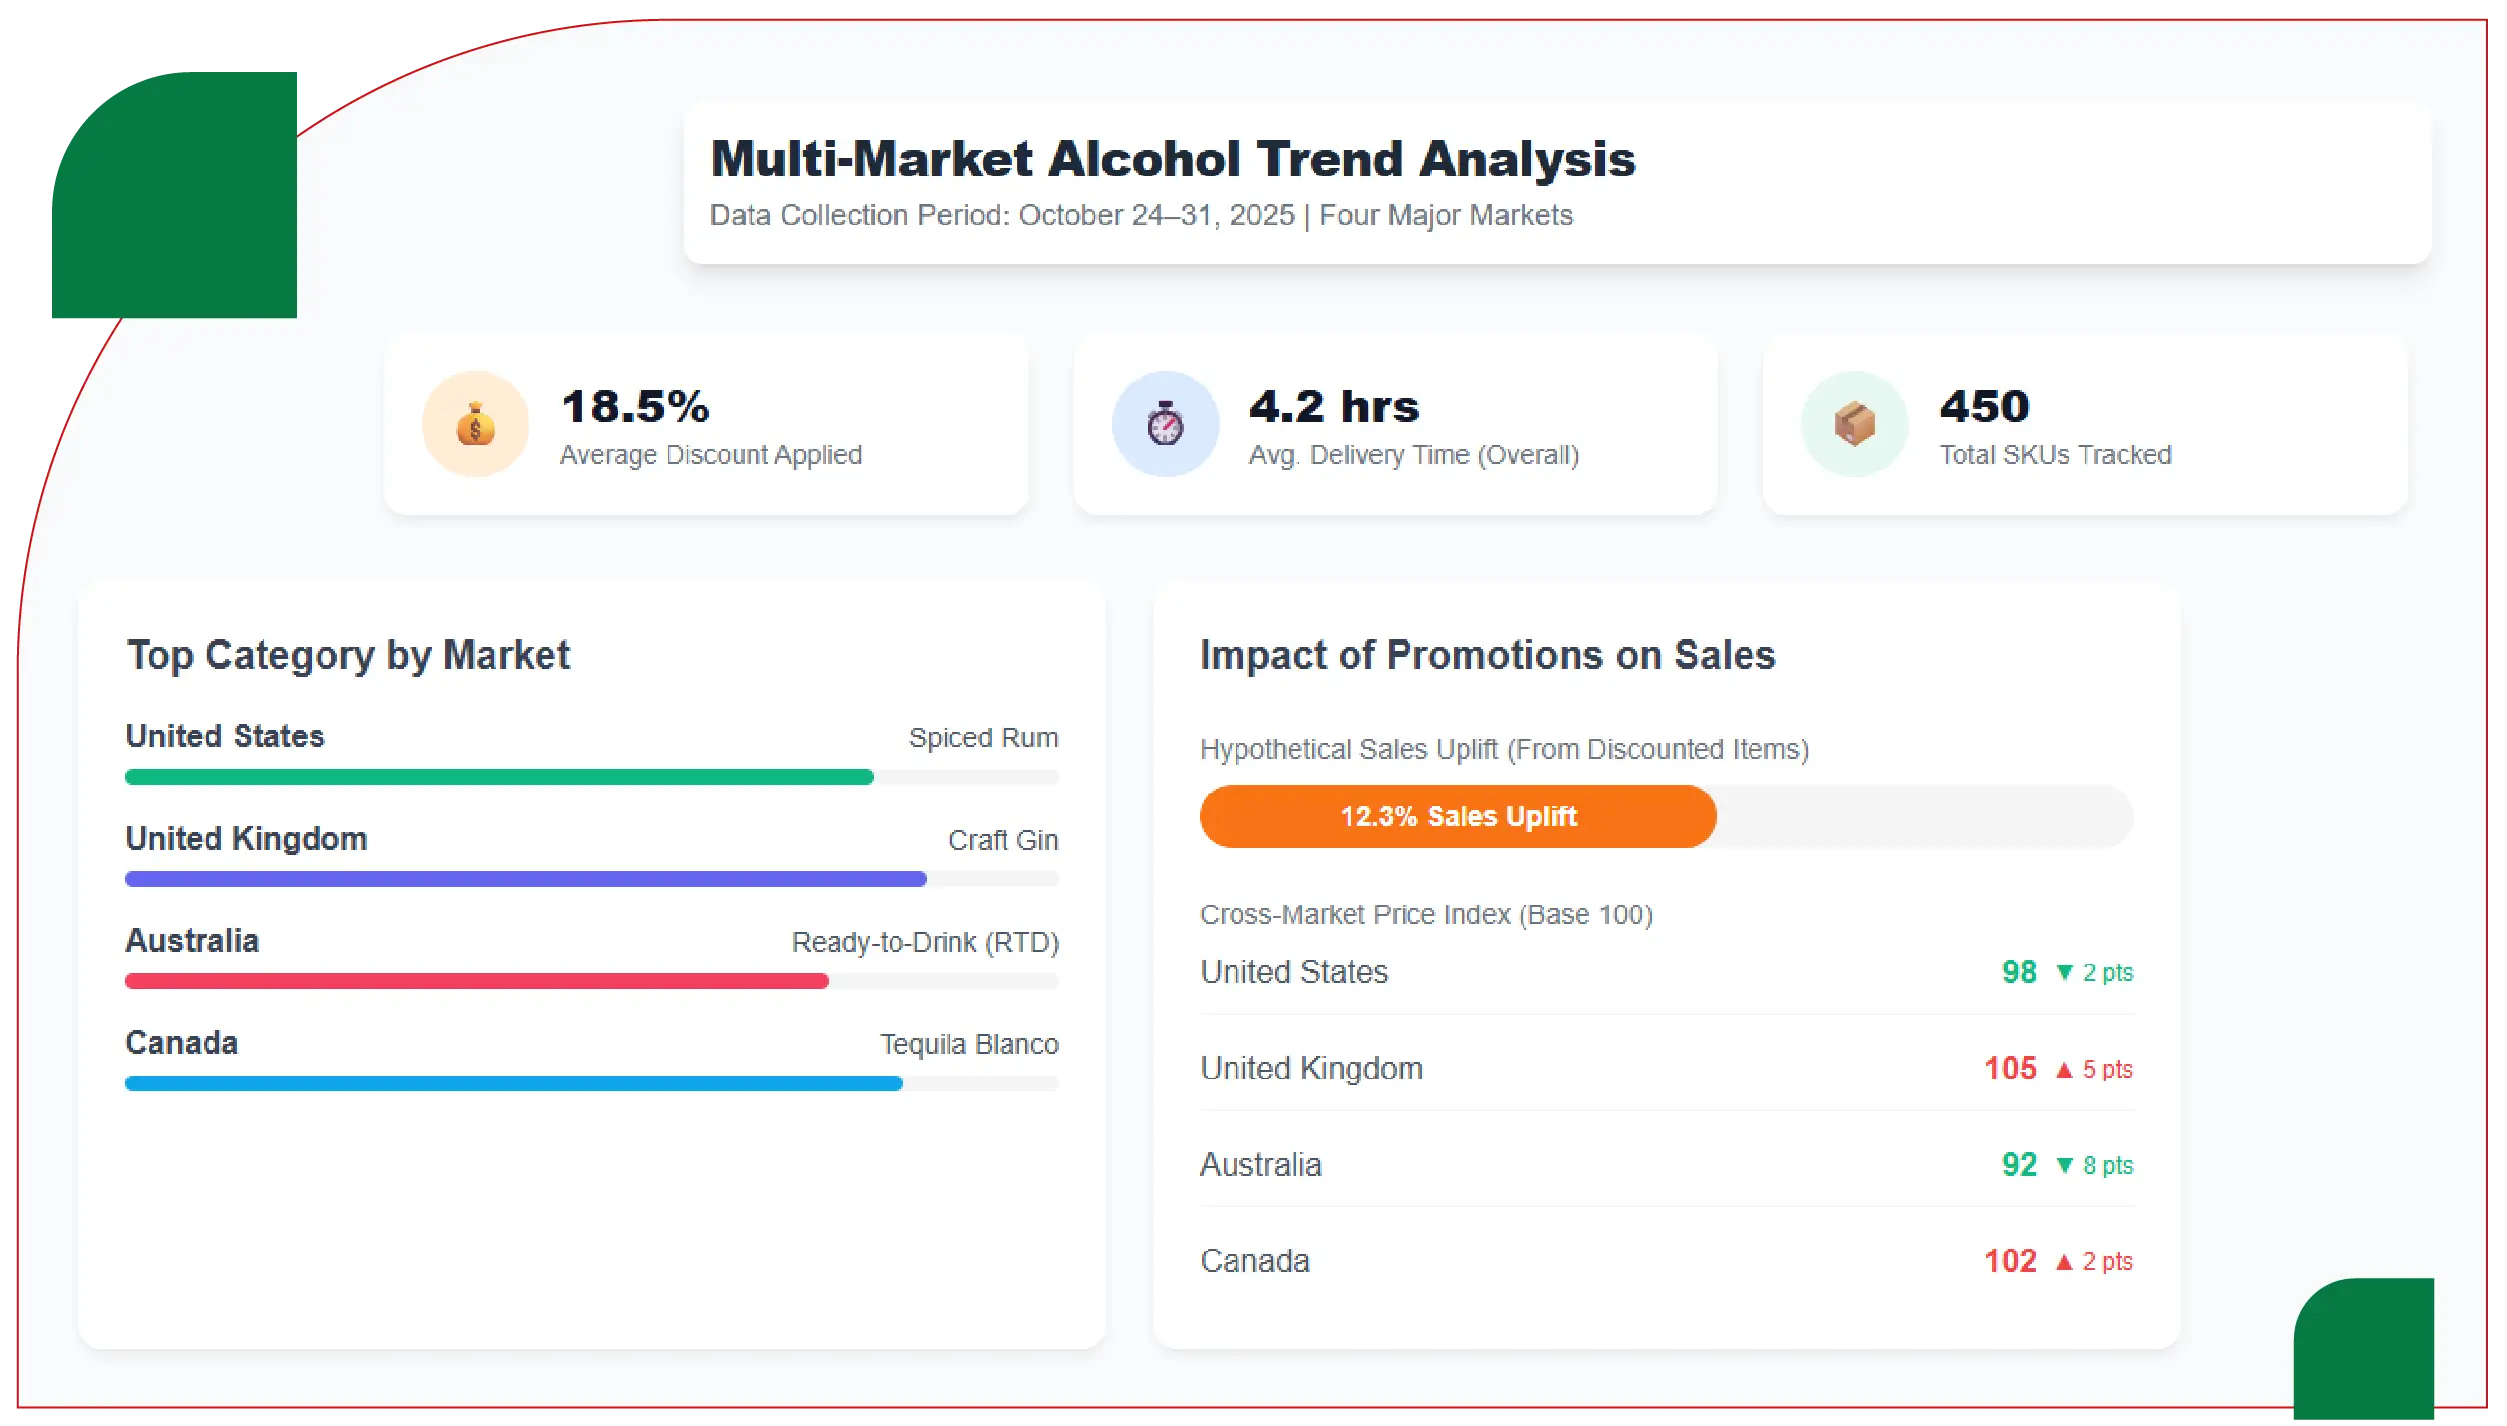Click the green United States category bar
This screenshot has height=1426, width=2507.
click(x=498, y=777)
